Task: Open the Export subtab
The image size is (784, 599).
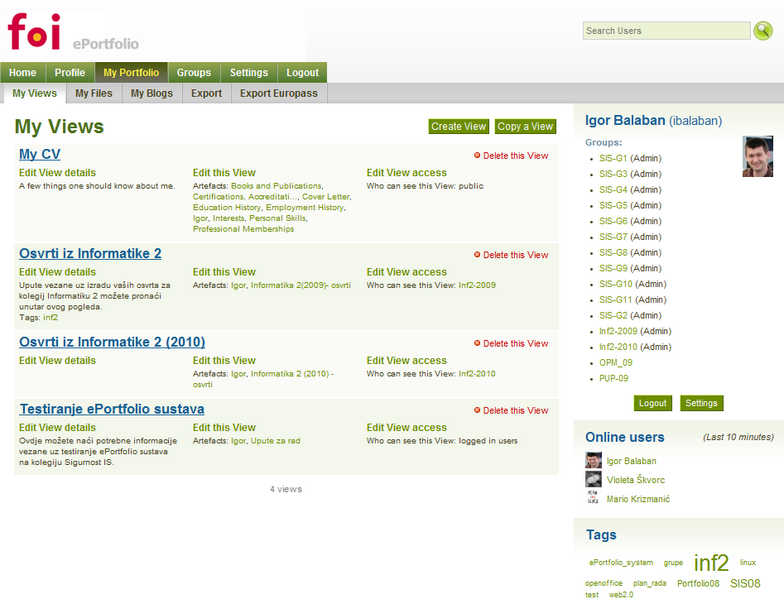Action: pyautogui.click(x=206, y=94)
